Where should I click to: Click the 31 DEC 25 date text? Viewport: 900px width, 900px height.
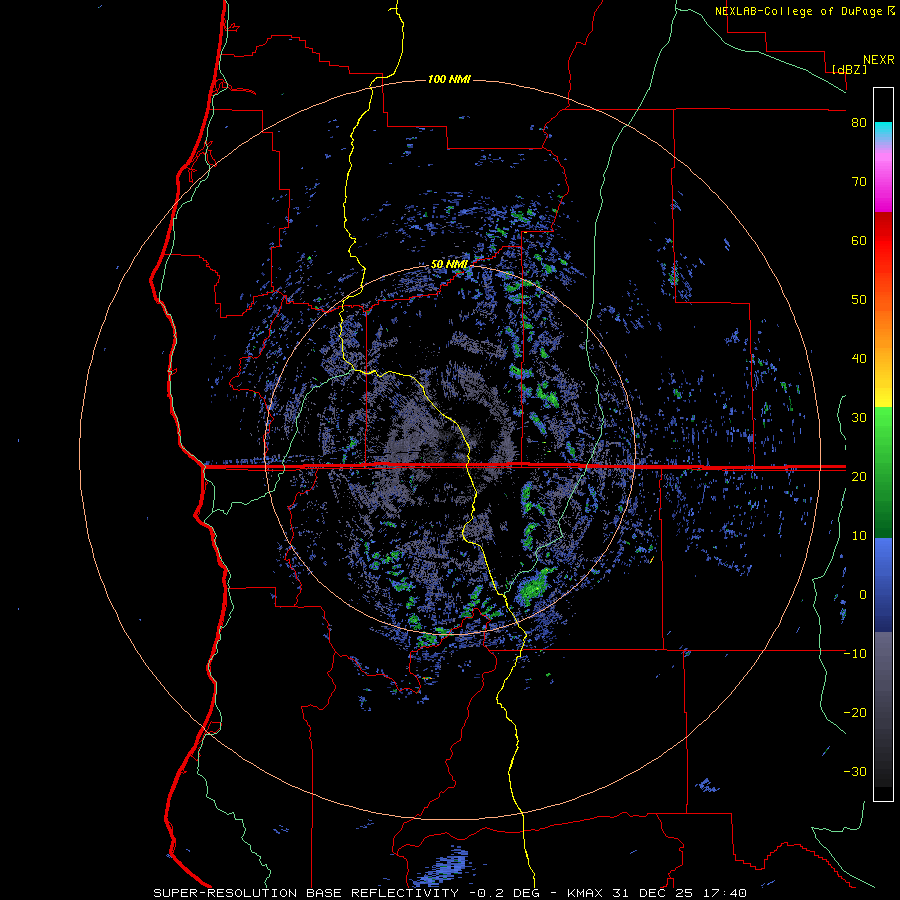click(655, 893)
